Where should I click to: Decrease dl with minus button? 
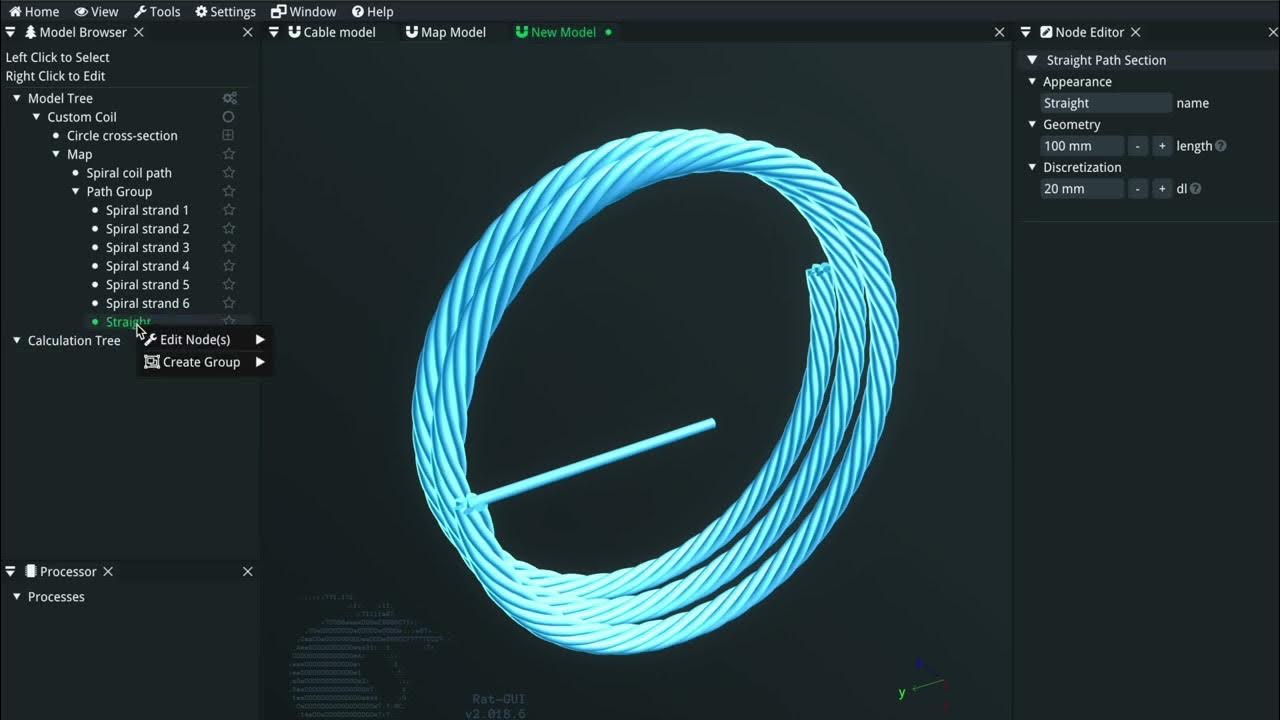tap(1137, 189)
